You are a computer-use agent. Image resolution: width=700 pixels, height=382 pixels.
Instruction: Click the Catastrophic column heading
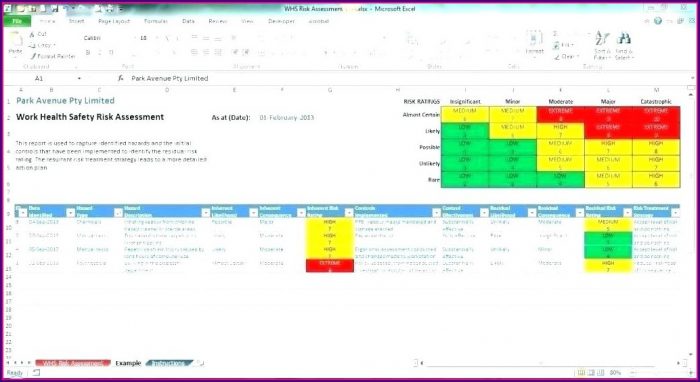coord(656,102)
